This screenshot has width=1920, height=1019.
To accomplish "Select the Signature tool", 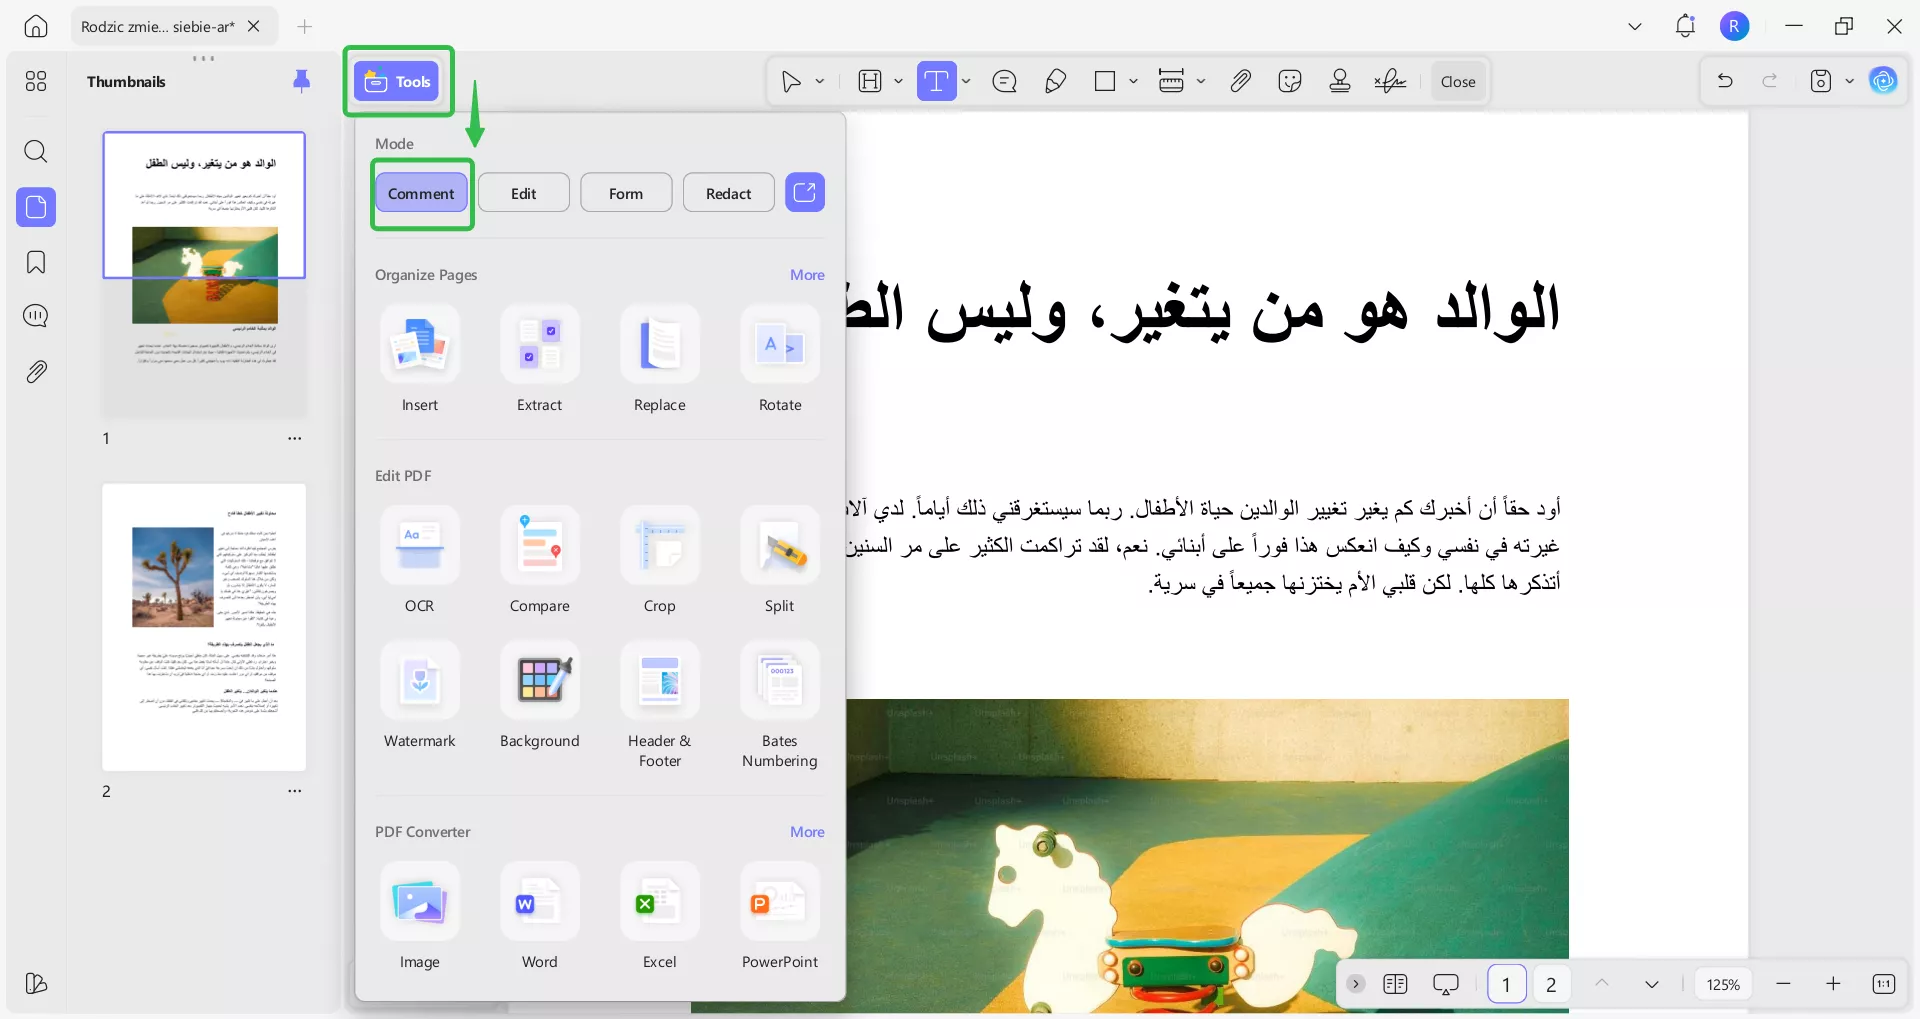I will 1390,81.
